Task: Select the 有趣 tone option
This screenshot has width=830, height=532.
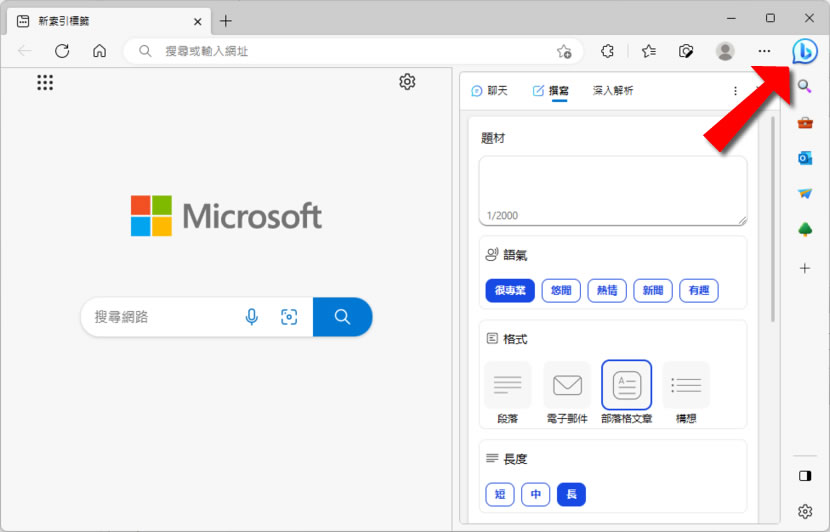Action: pyautogui.click(x=699, y=290)
